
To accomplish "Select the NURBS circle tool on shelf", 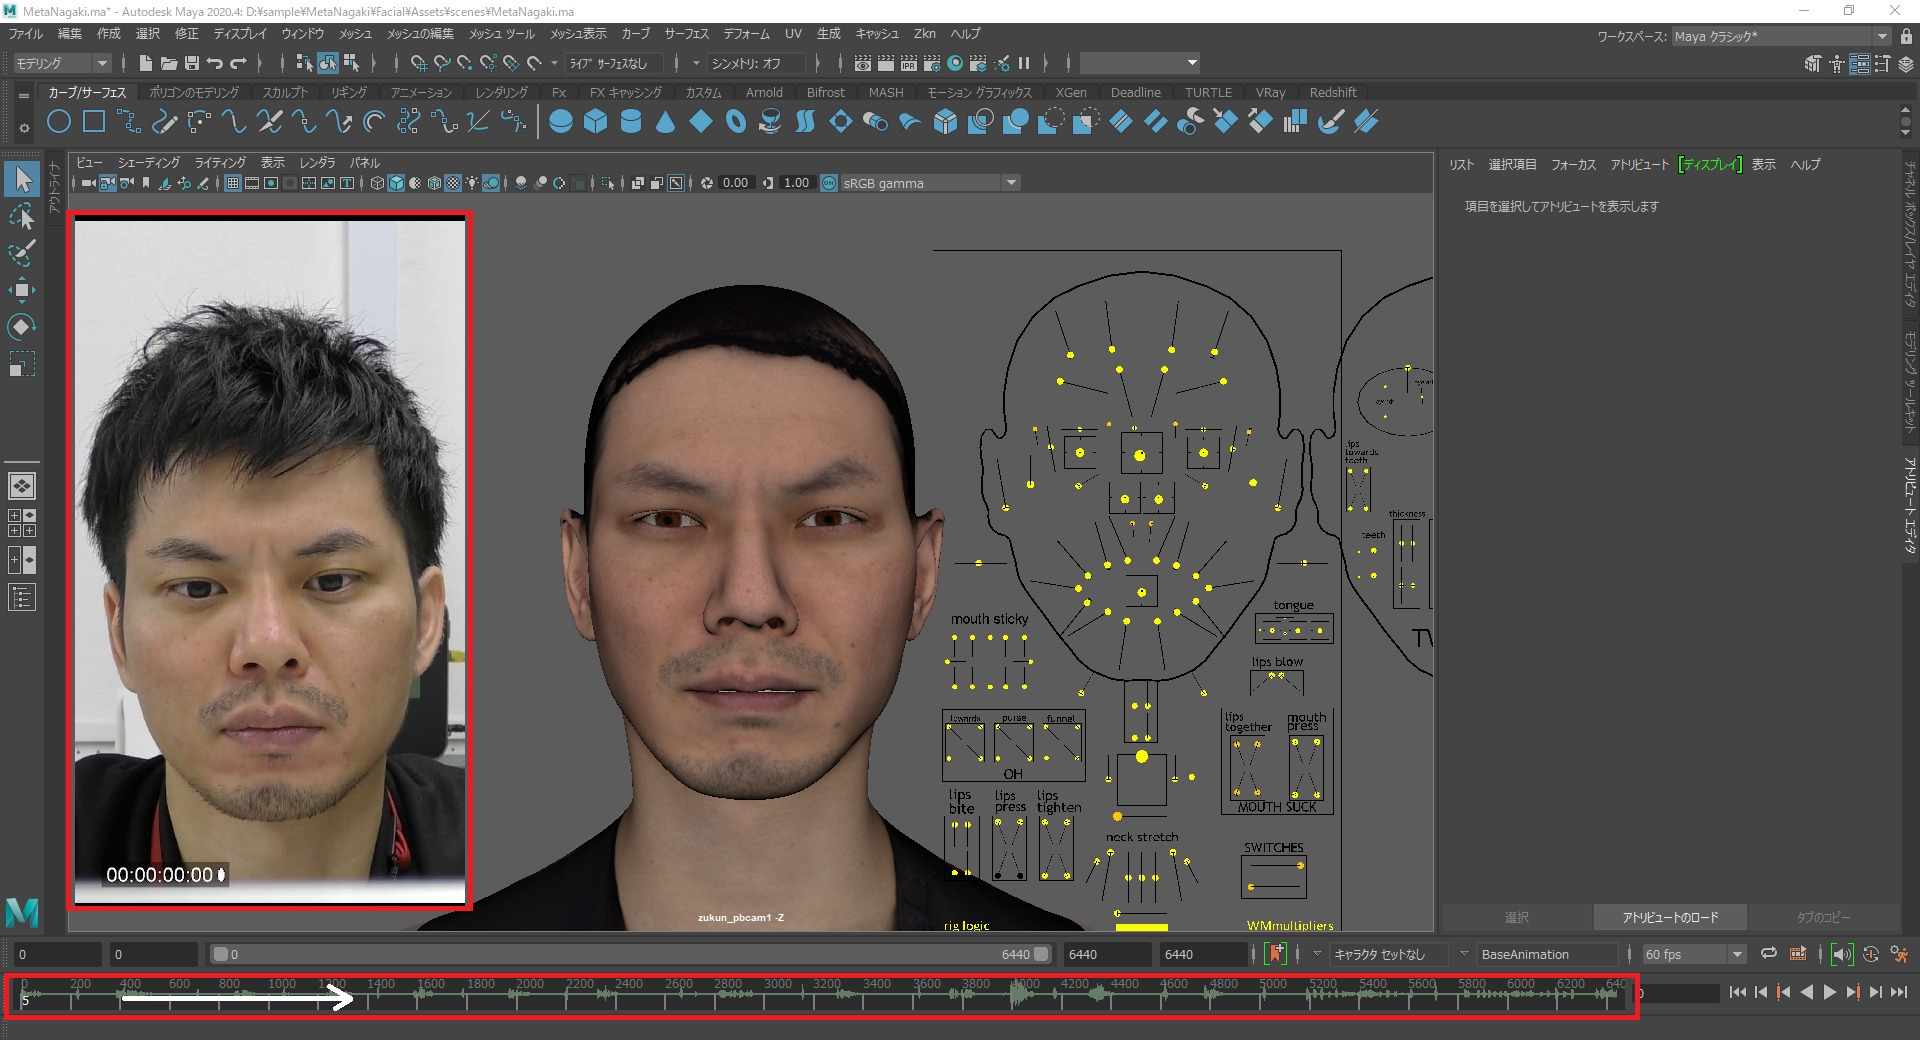I will (x=59, y=122).
